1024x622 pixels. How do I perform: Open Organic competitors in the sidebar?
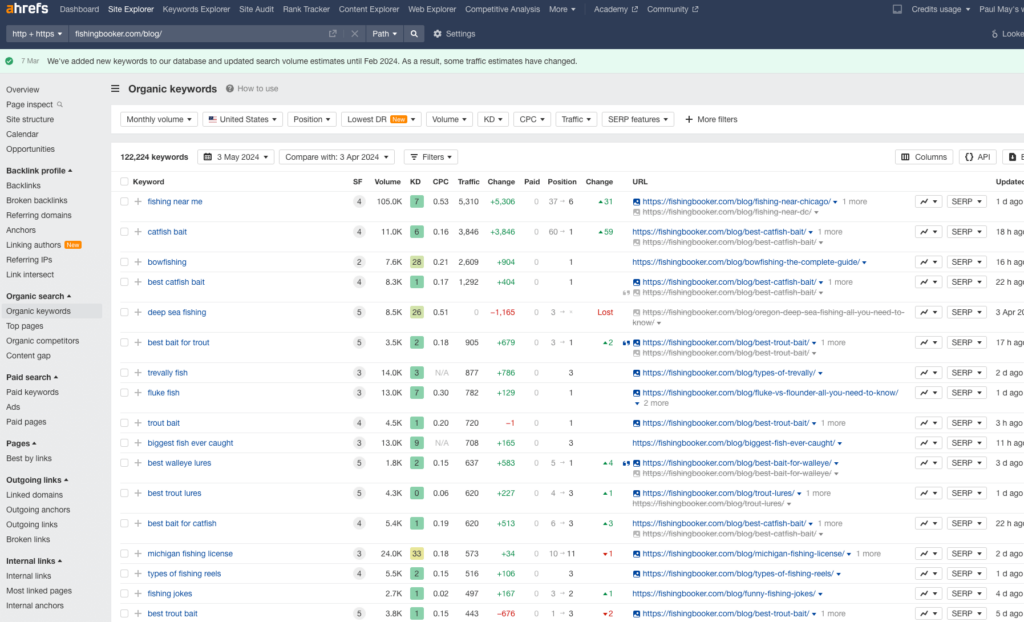41,341
